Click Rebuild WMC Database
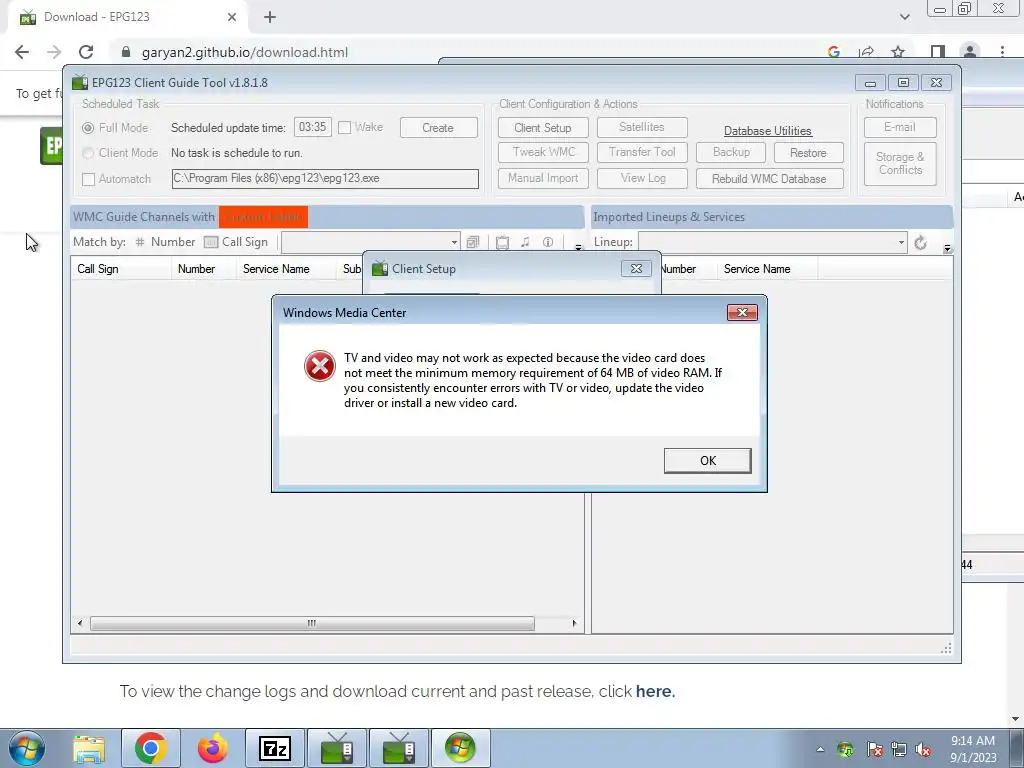 click(769, 178)
